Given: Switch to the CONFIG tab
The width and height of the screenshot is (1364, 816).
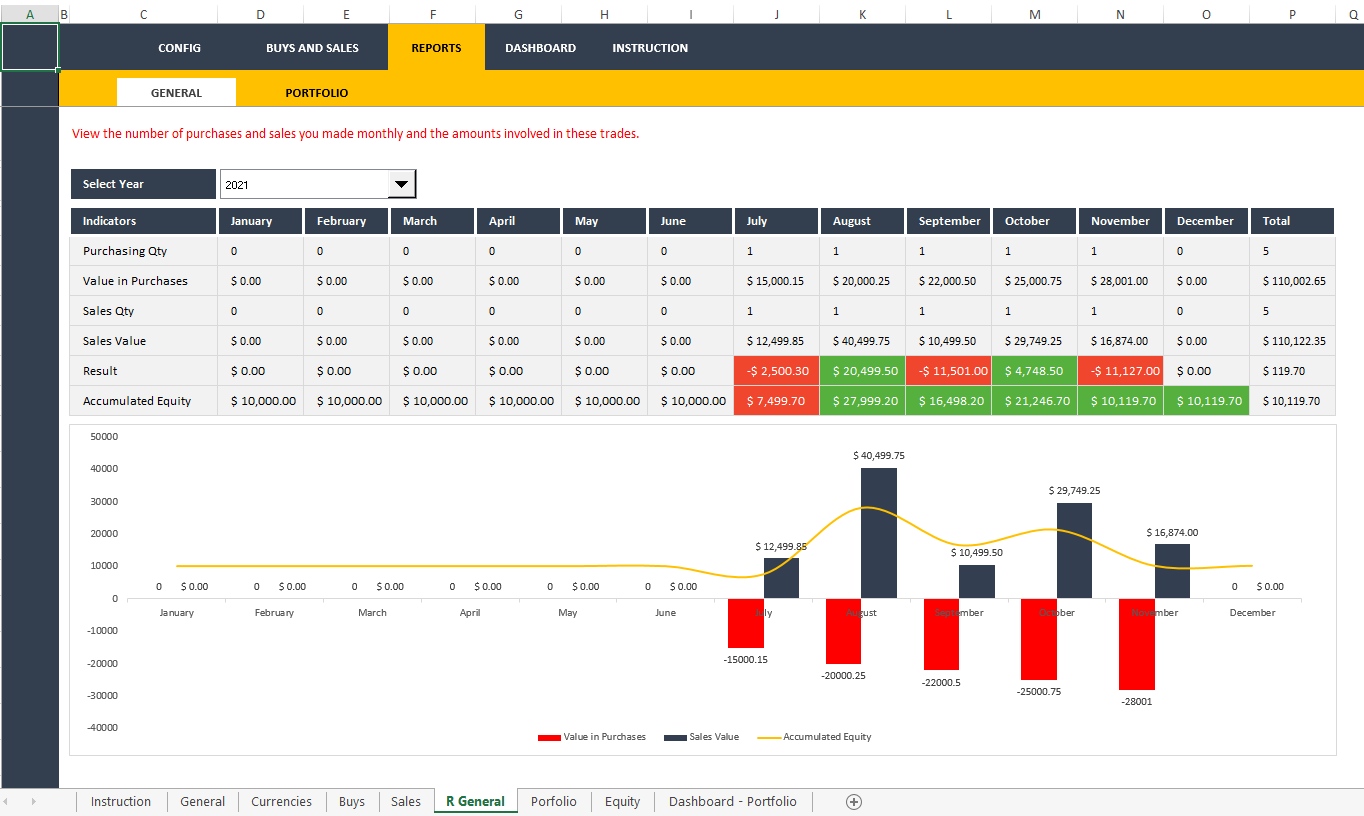Looking at the screenshot, I should pyautogui.click(x=179, y=47).
